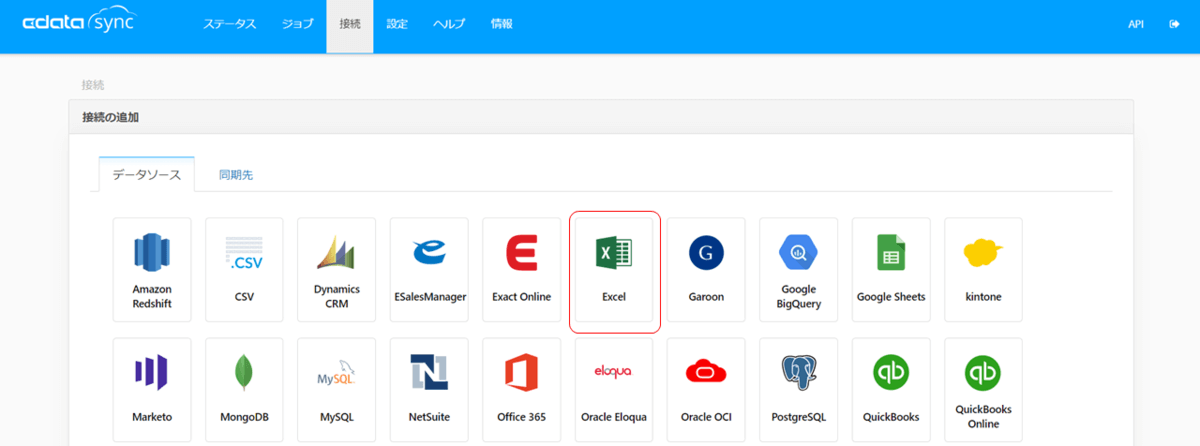This screenshot has width=1200, height=446.
Task: Select the Amazon Redshift data source
Action: click(x=152, y=270)
